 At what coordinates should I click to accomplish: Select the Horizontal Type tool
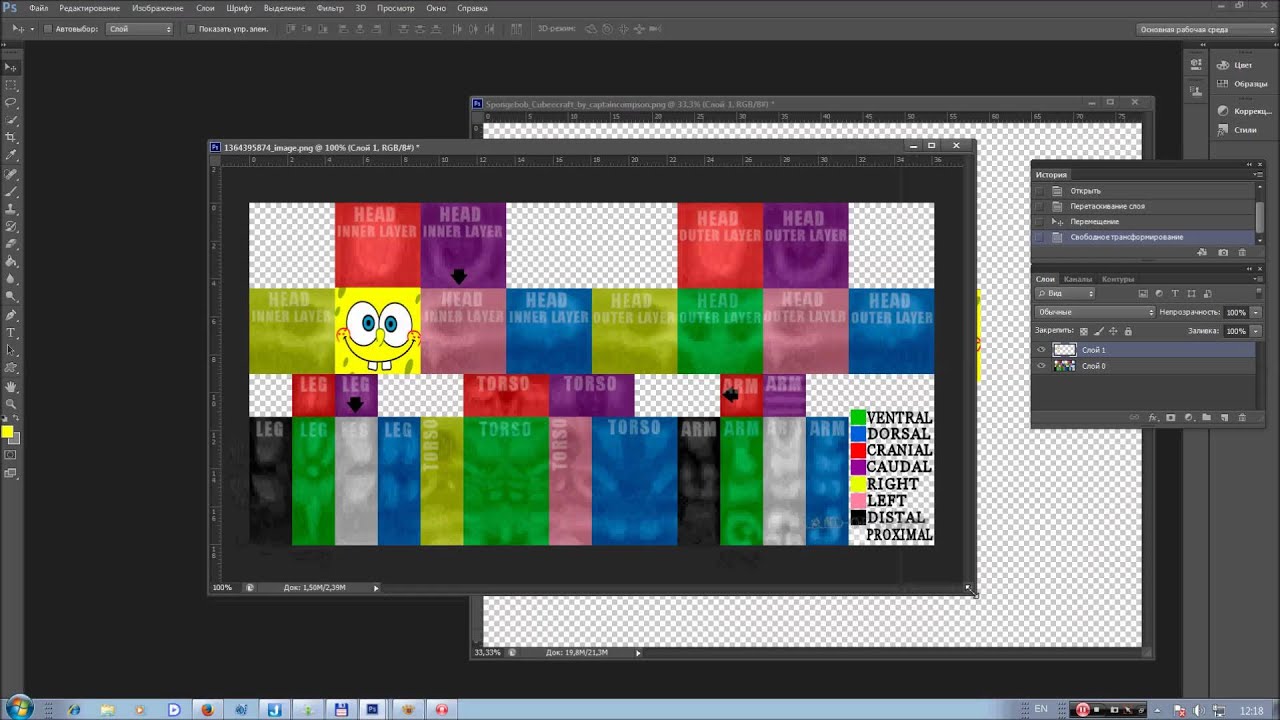(11, 333)
